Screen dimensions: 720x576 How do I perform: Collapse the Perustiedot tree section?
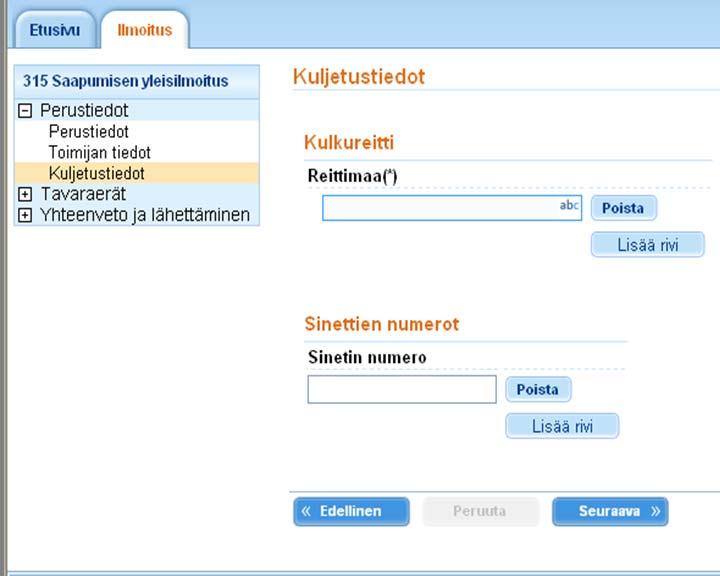tap(25, 111)
